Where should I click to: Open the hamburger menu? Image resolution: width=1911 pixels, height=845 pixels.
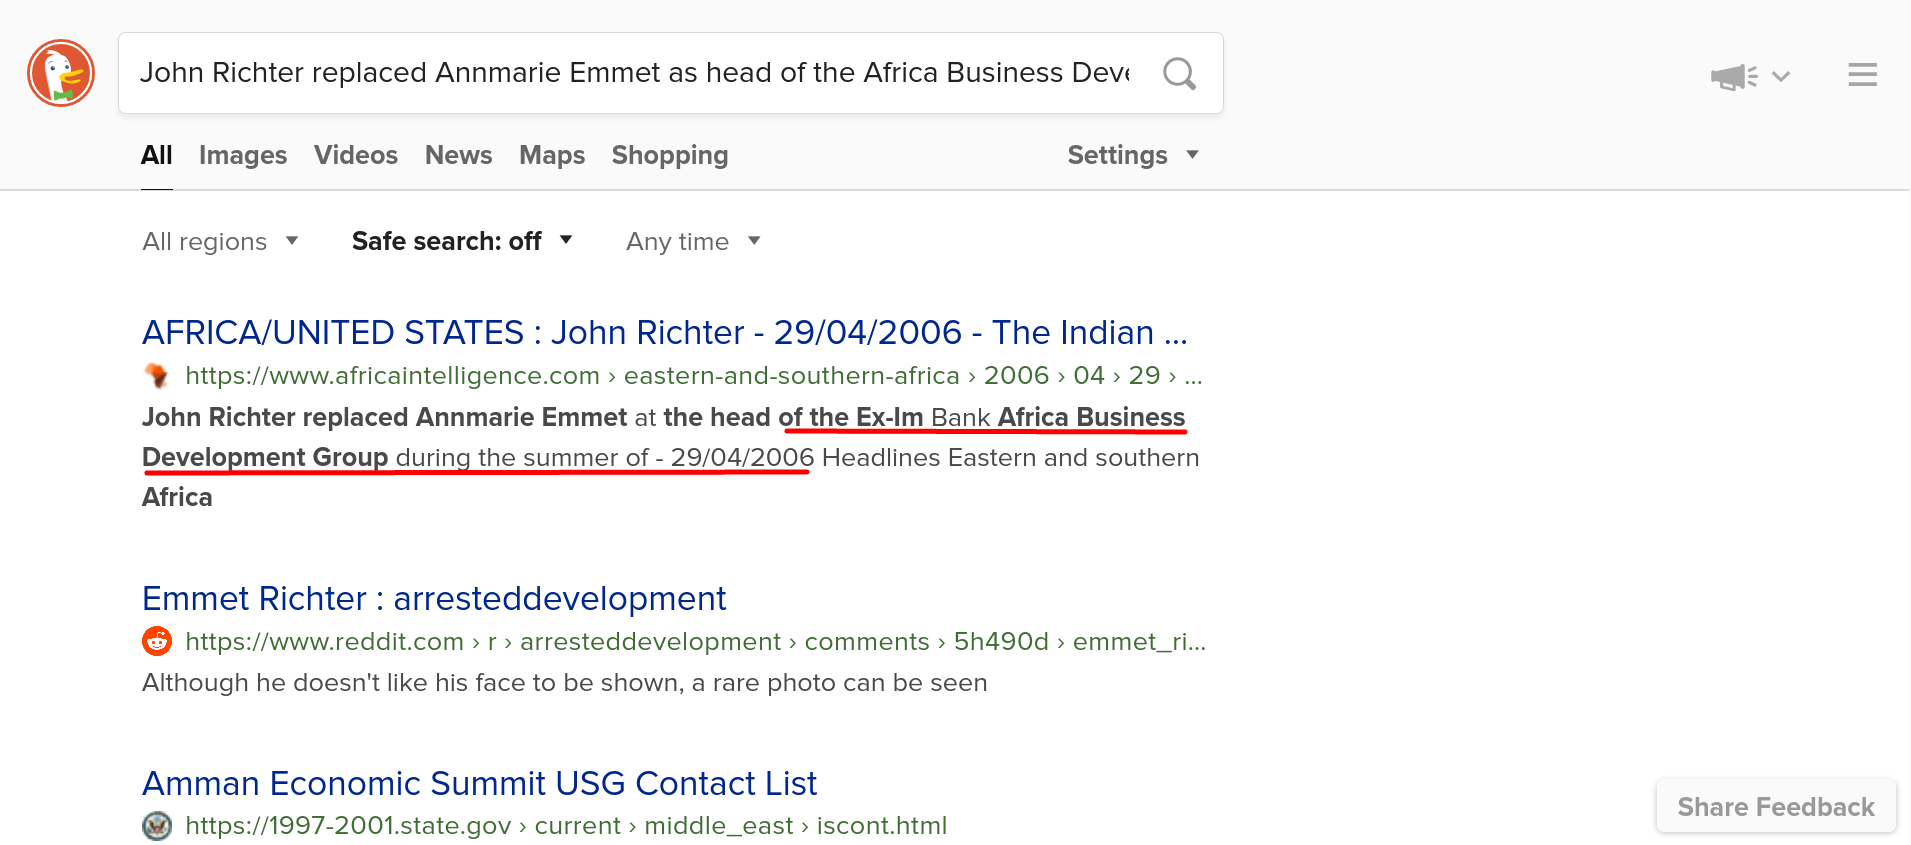(x=1862, y=75)
